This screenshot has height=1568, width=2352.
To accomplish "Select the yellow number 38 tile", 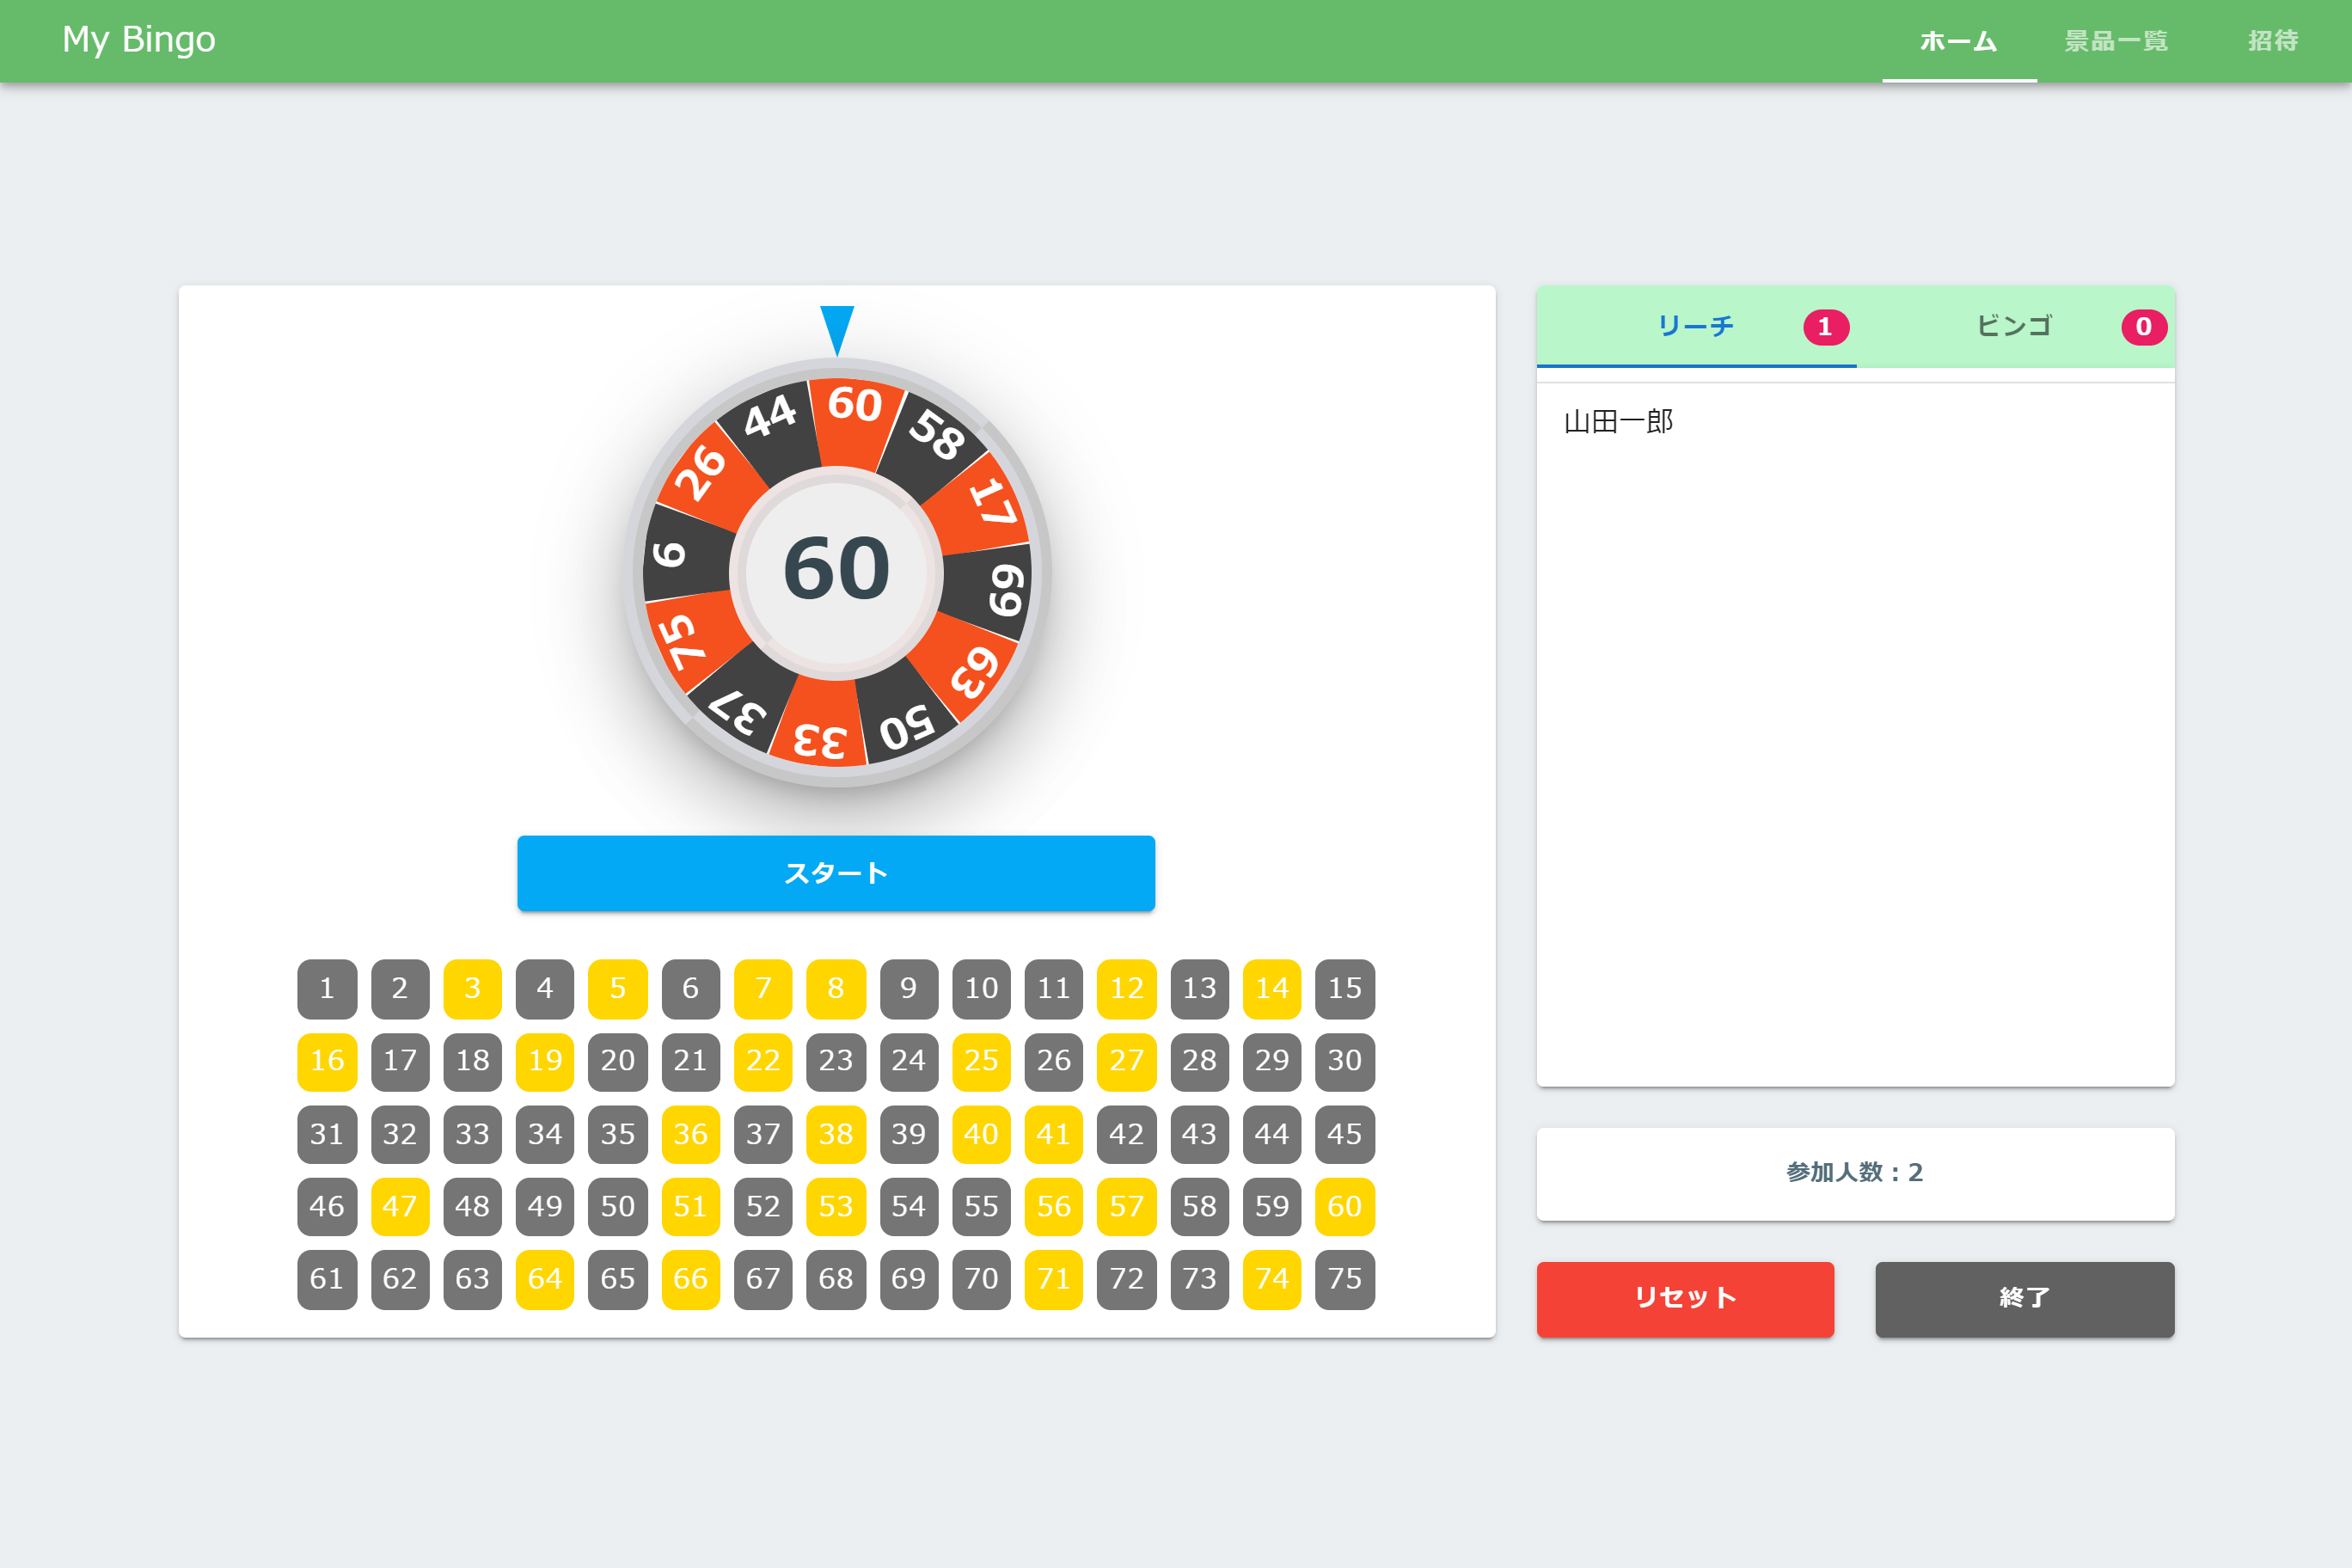I will click(x=836, y=1134).
